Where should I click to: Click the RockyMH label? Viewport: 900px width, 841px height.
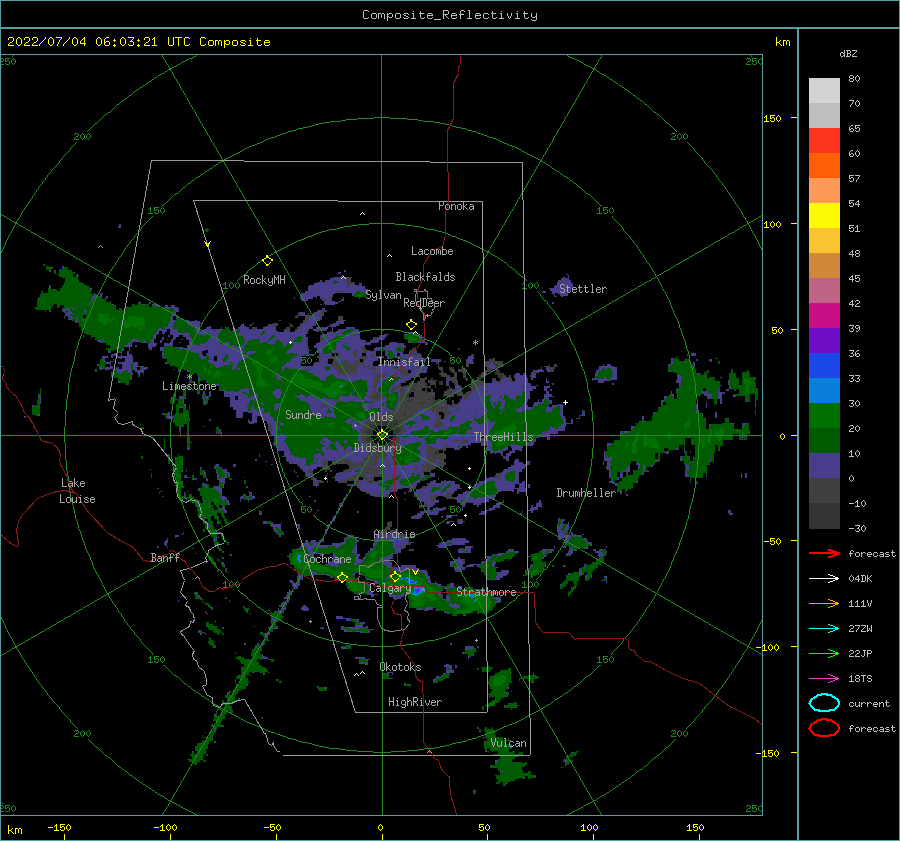coord(264,280)
